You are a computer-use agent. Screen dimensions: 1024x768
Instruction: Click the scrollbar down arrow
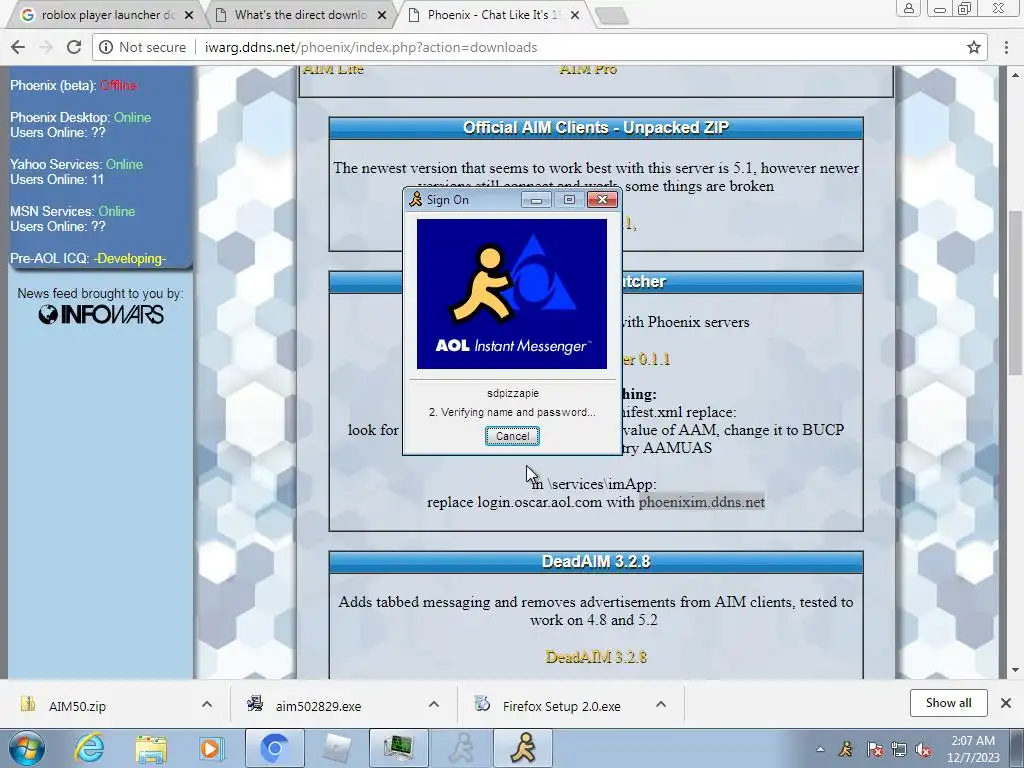1014,670
